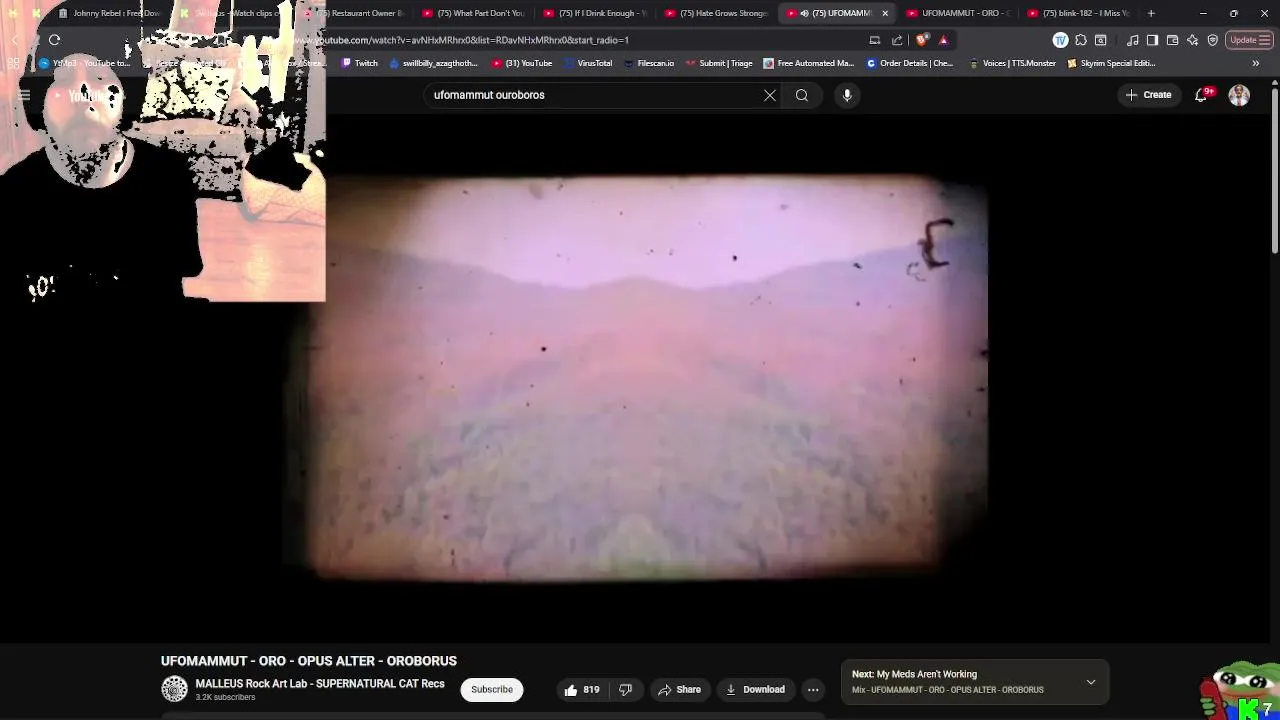Click the Update browser menu button
This screenshot has width=1280, height=720.
click(x=1250, y=40)
